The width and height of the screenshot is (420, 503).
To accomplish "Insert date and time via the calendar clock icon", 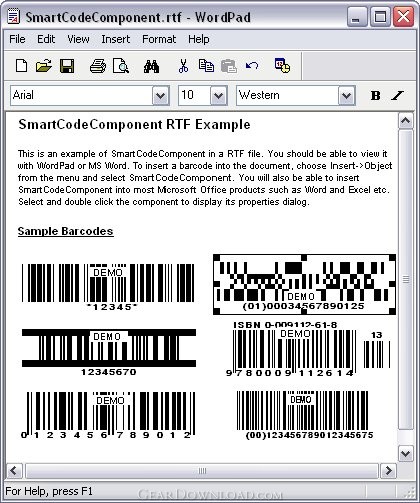I will coord(282,65).
